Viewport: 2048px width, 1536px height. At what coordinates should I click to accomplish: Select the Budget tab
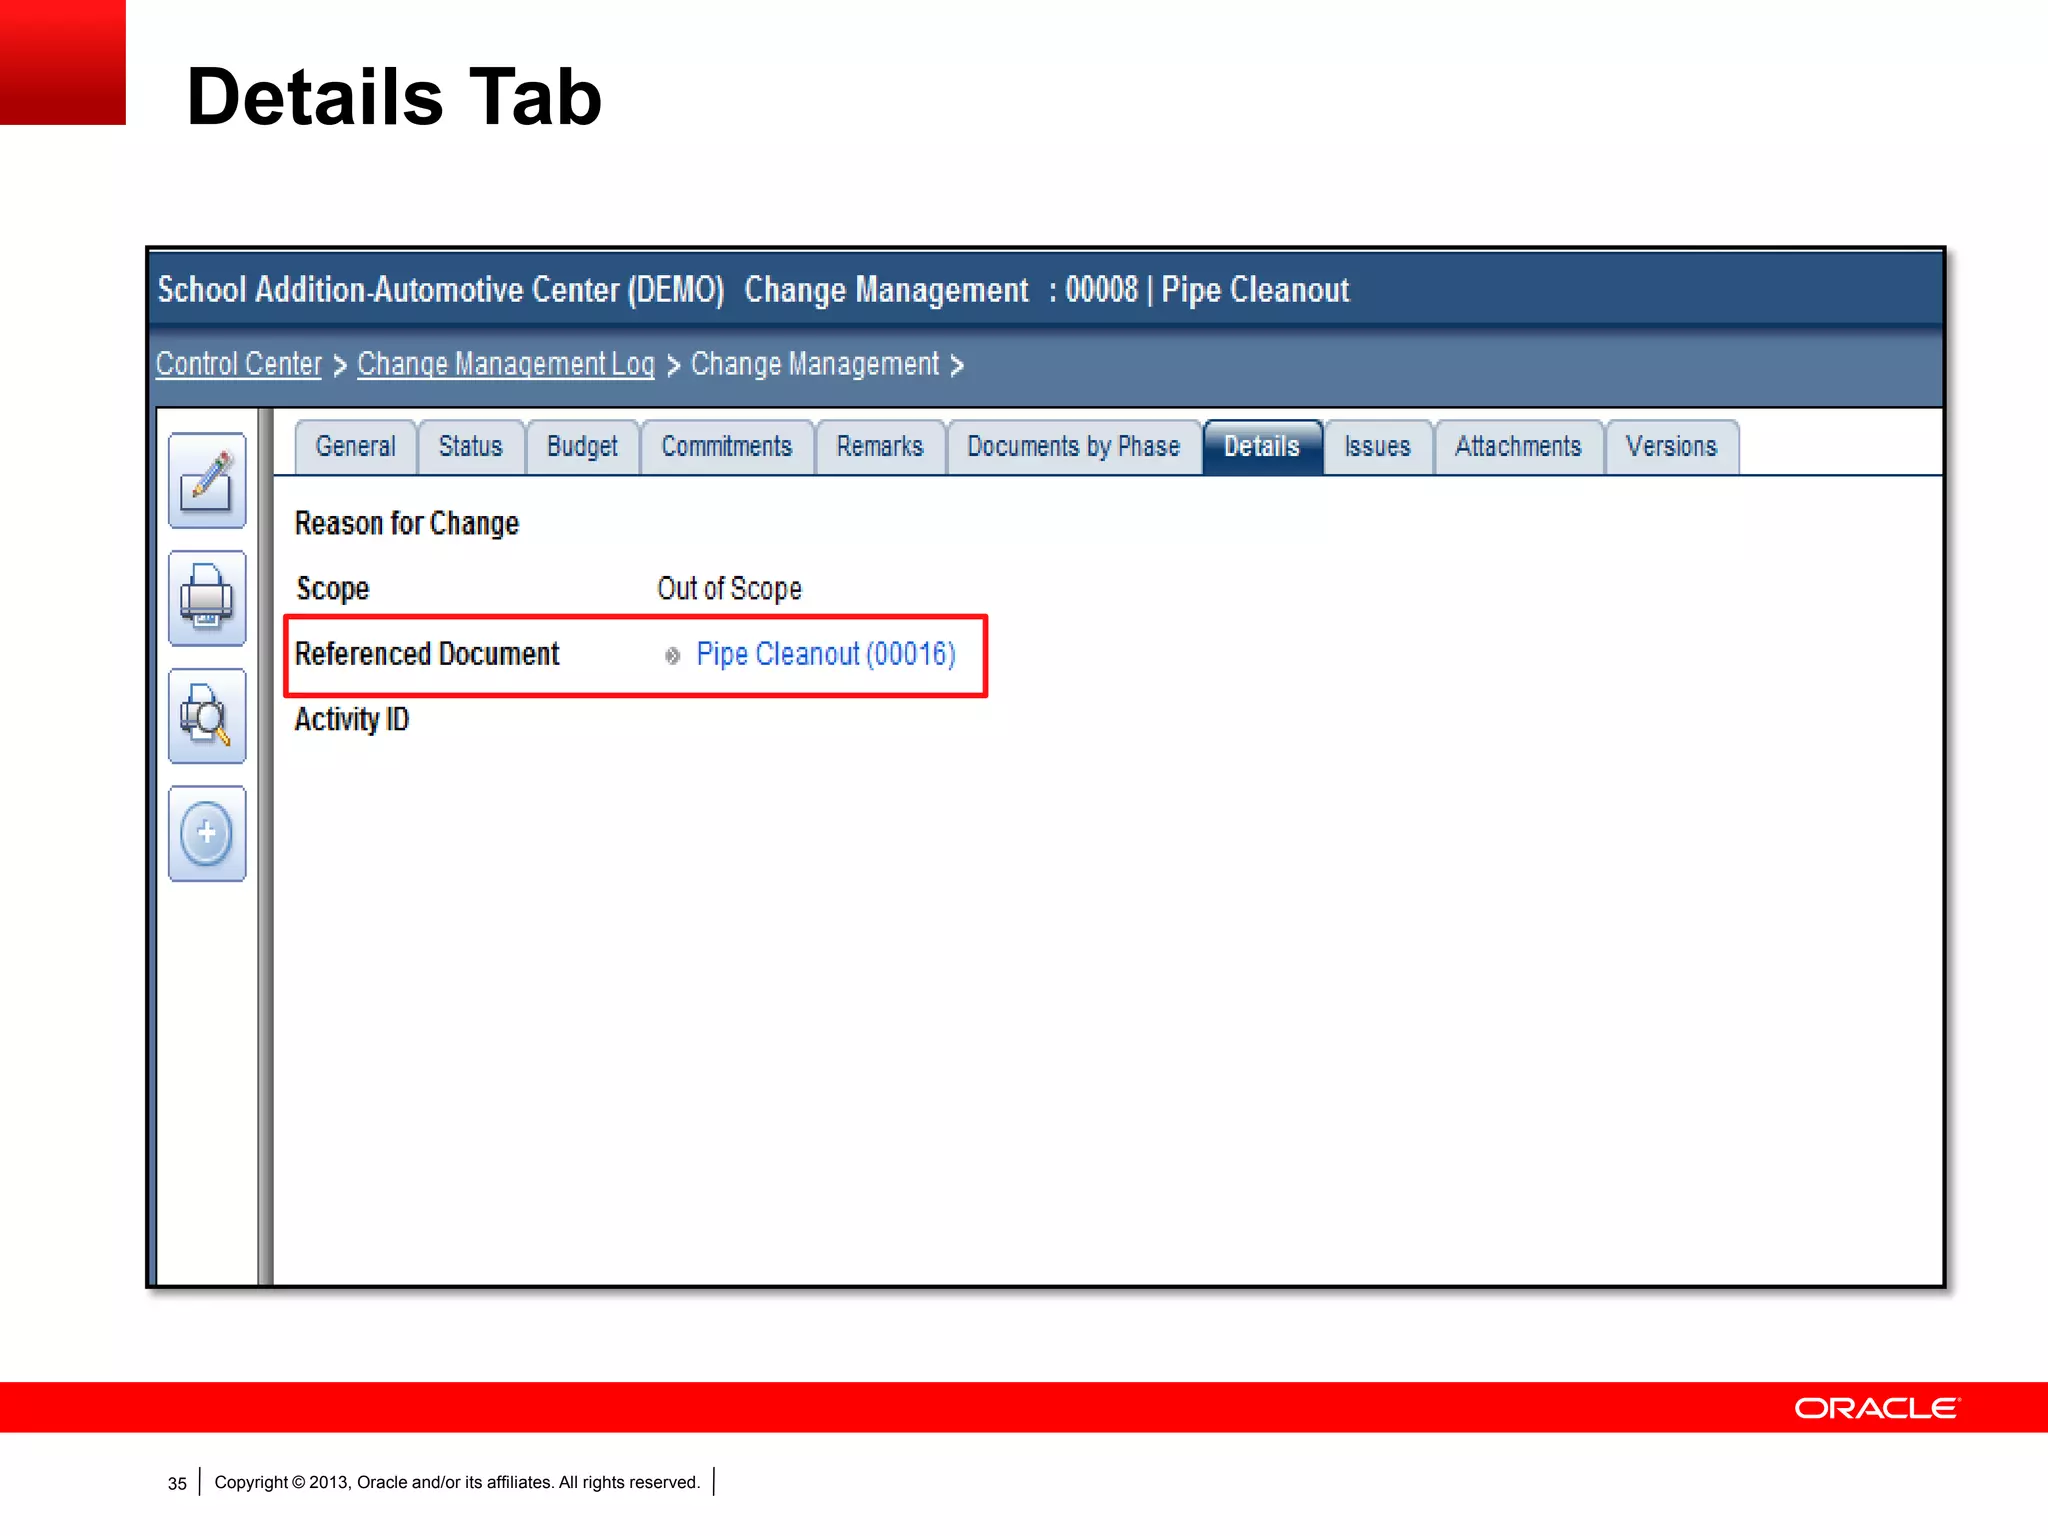tap(582, 447)
